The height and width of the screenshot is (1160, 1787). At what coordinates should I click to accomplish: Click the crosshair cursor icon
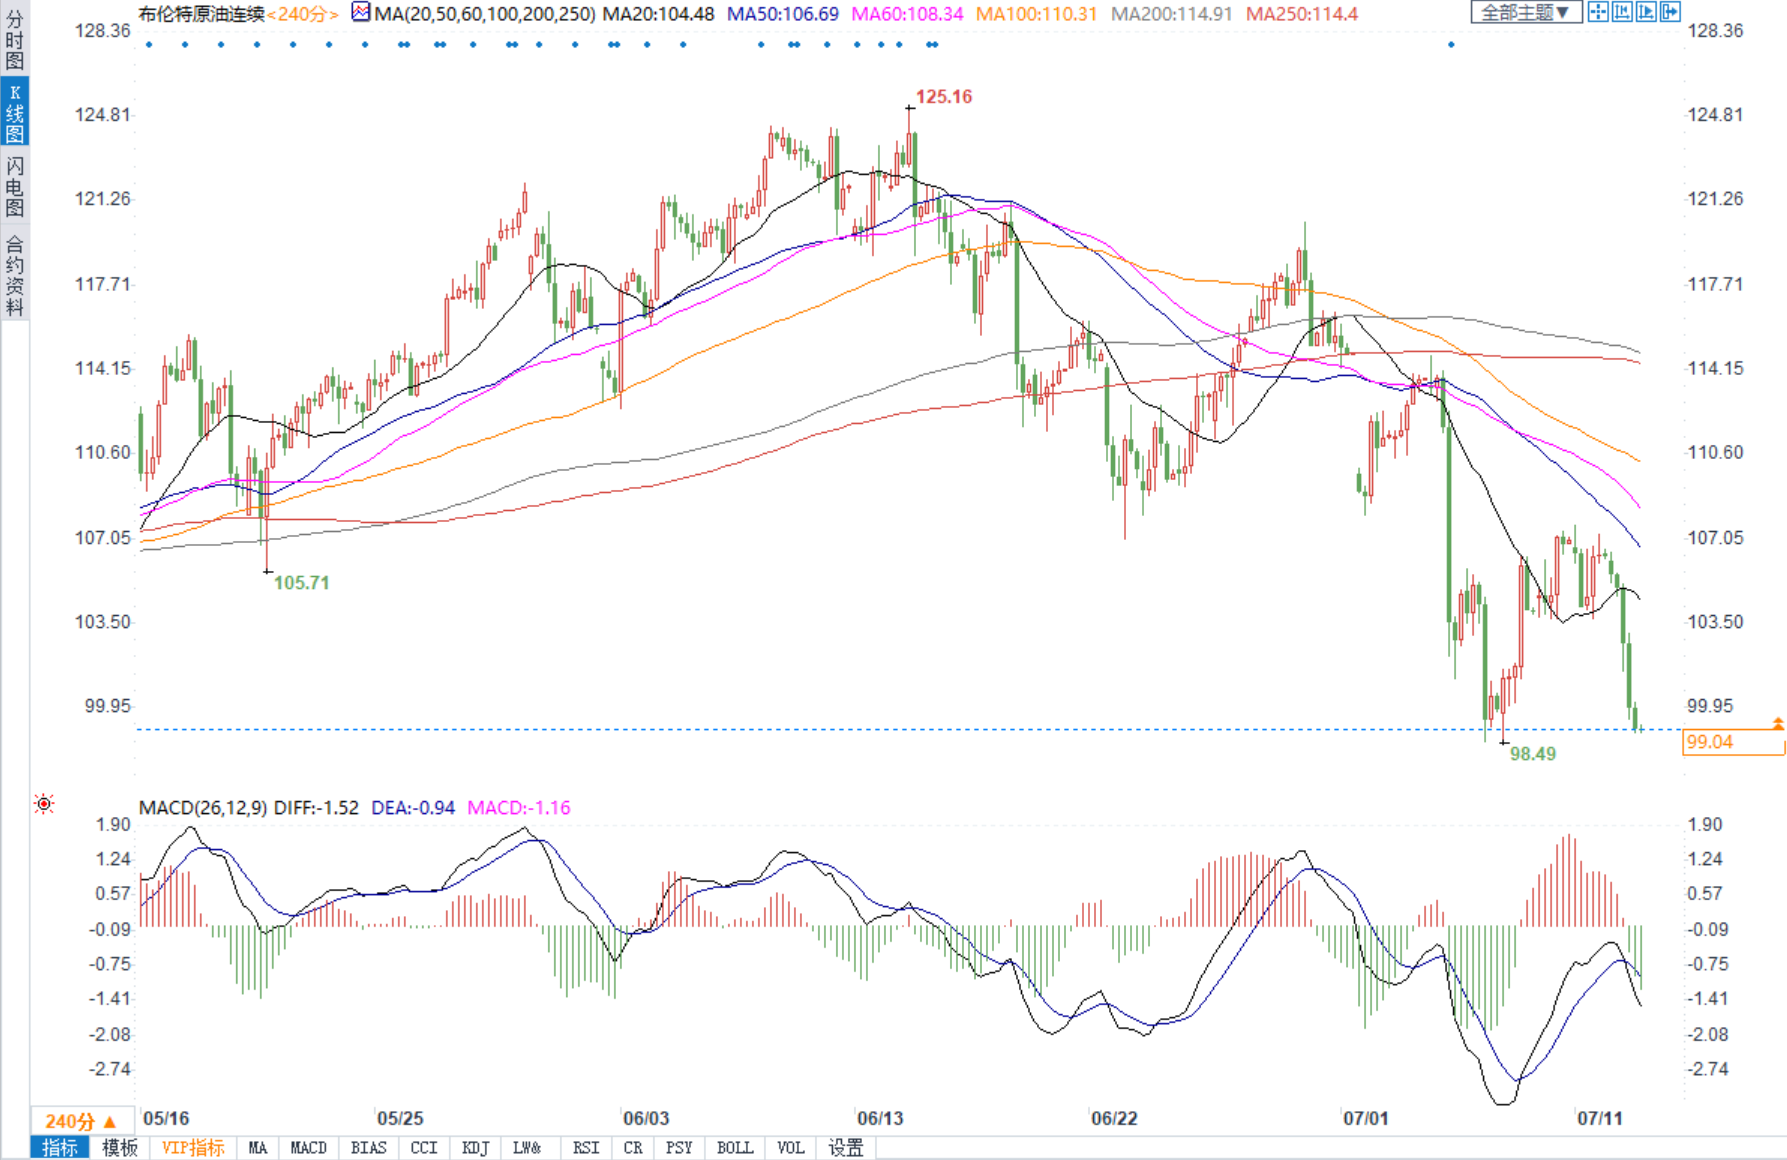tap(1598, 12)
